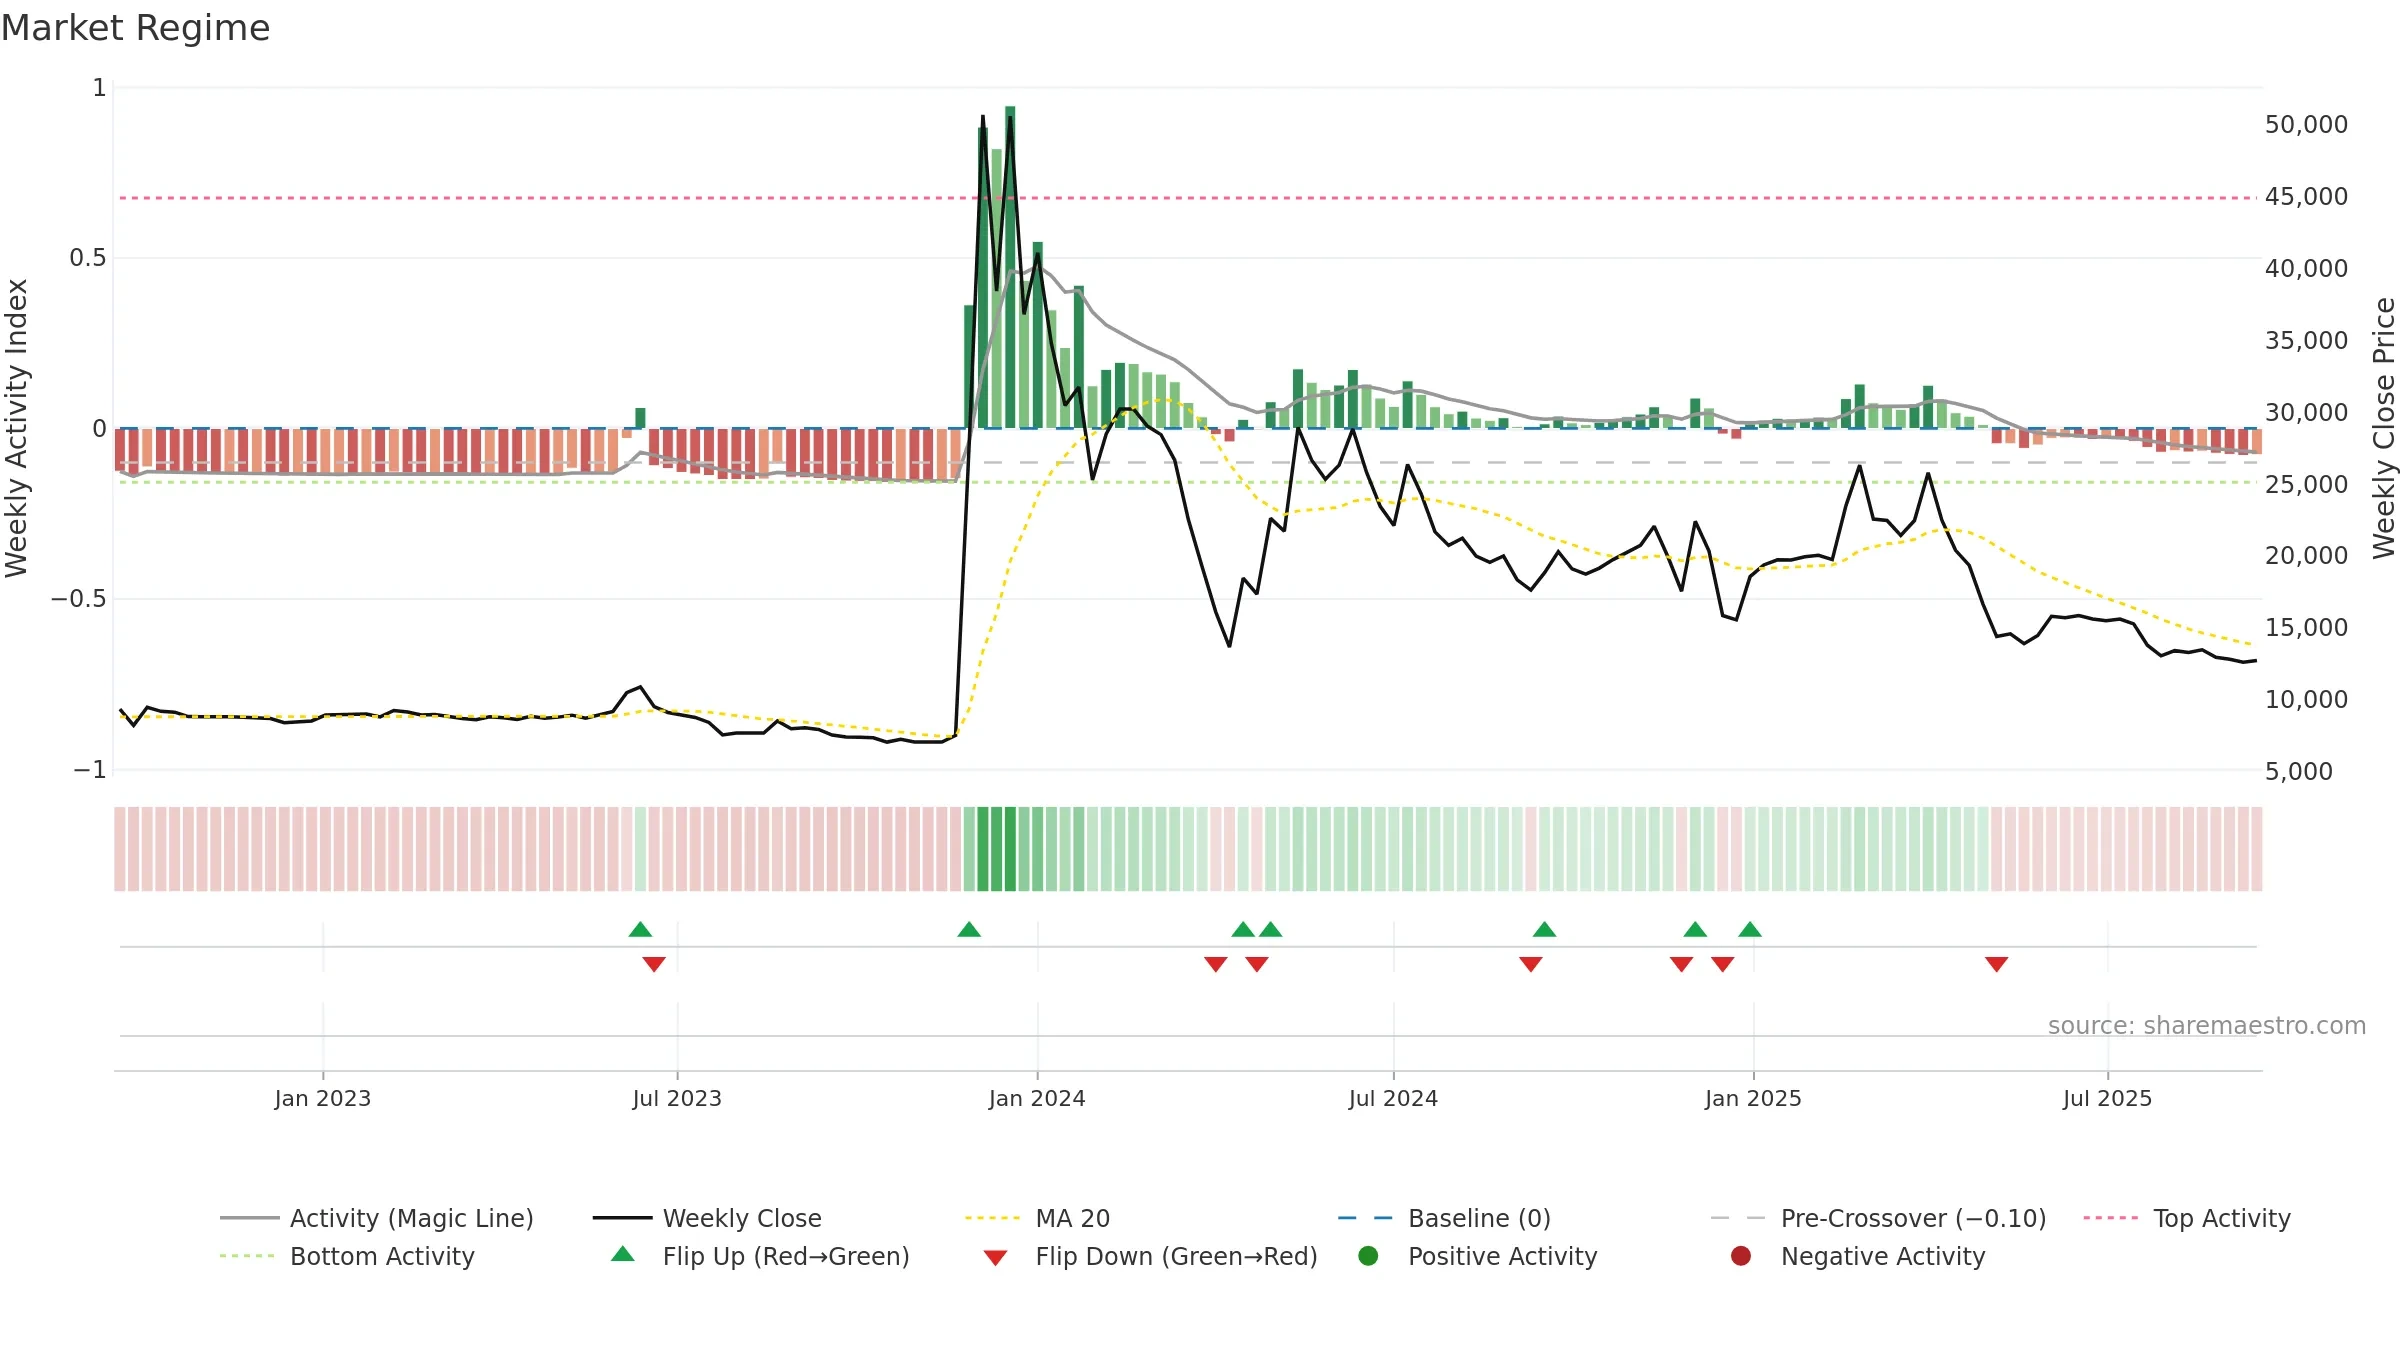Click the Negative Activity red circle icon
Screen dimensions: 2400x1350
coord(1741,1255)
